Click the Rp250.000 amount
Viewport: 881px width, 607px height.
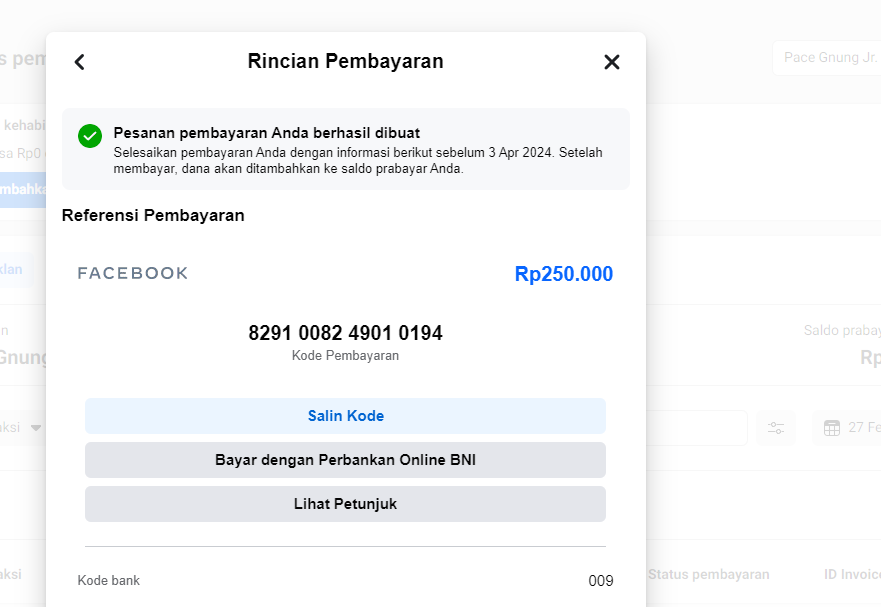[563, 274]
